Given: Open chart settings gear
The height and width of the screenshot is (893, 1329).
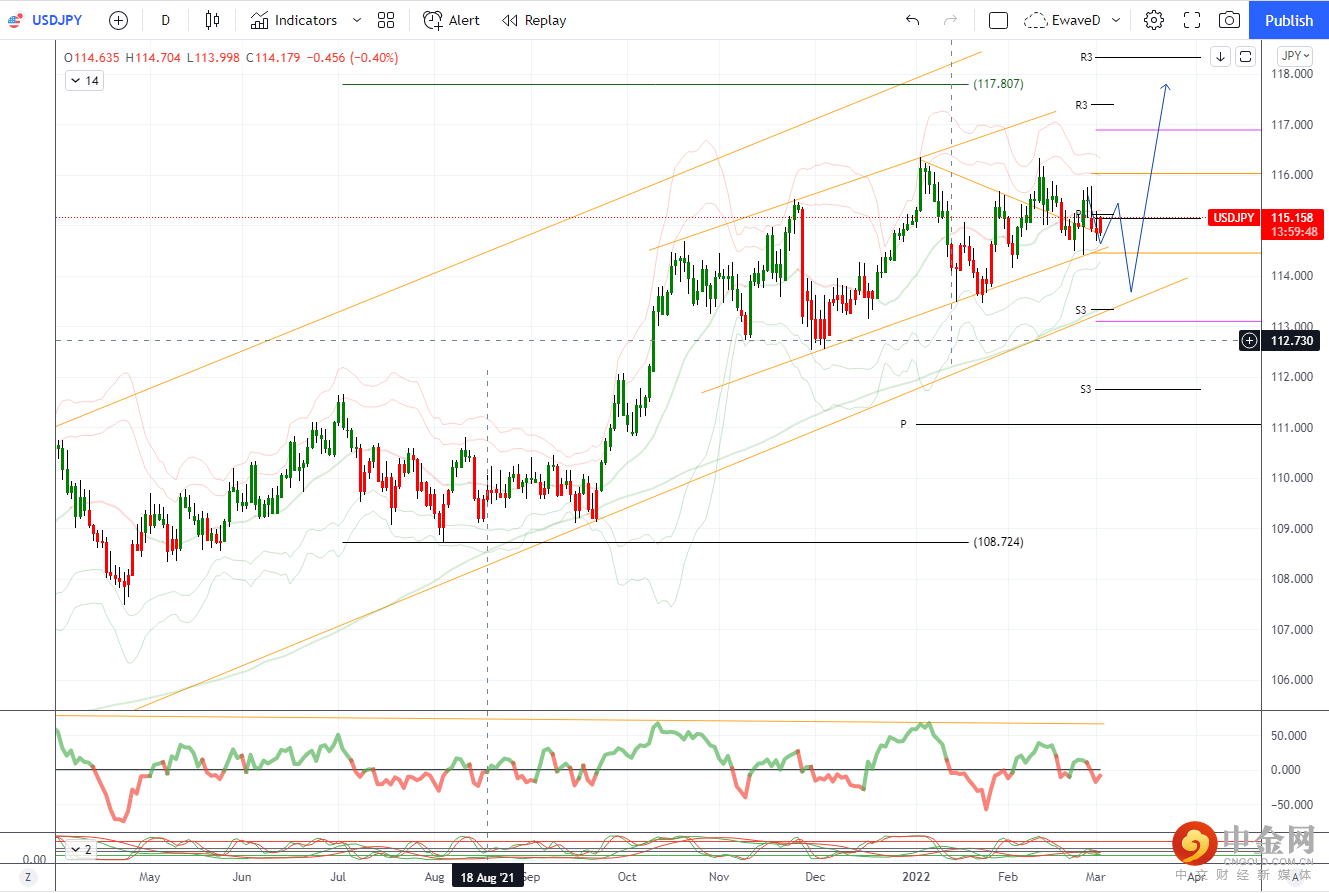Looking at the screenshot, I should (1154, 20).
